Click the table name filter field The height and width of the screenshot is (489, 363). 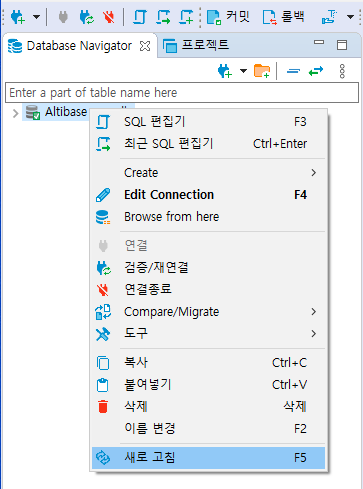(182, 93)
